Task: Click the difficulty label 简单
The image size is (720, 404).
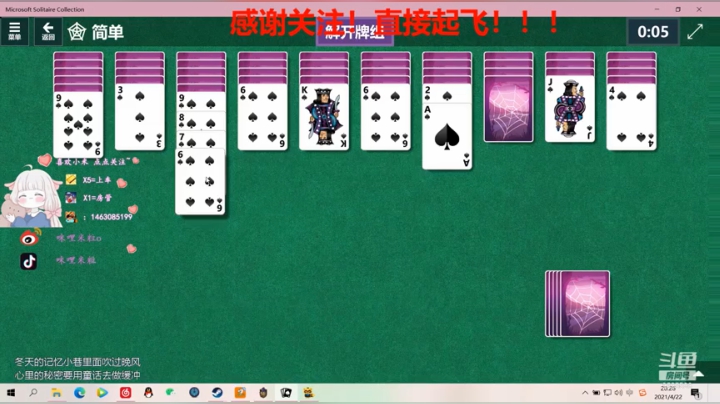Action: (108, 32)
